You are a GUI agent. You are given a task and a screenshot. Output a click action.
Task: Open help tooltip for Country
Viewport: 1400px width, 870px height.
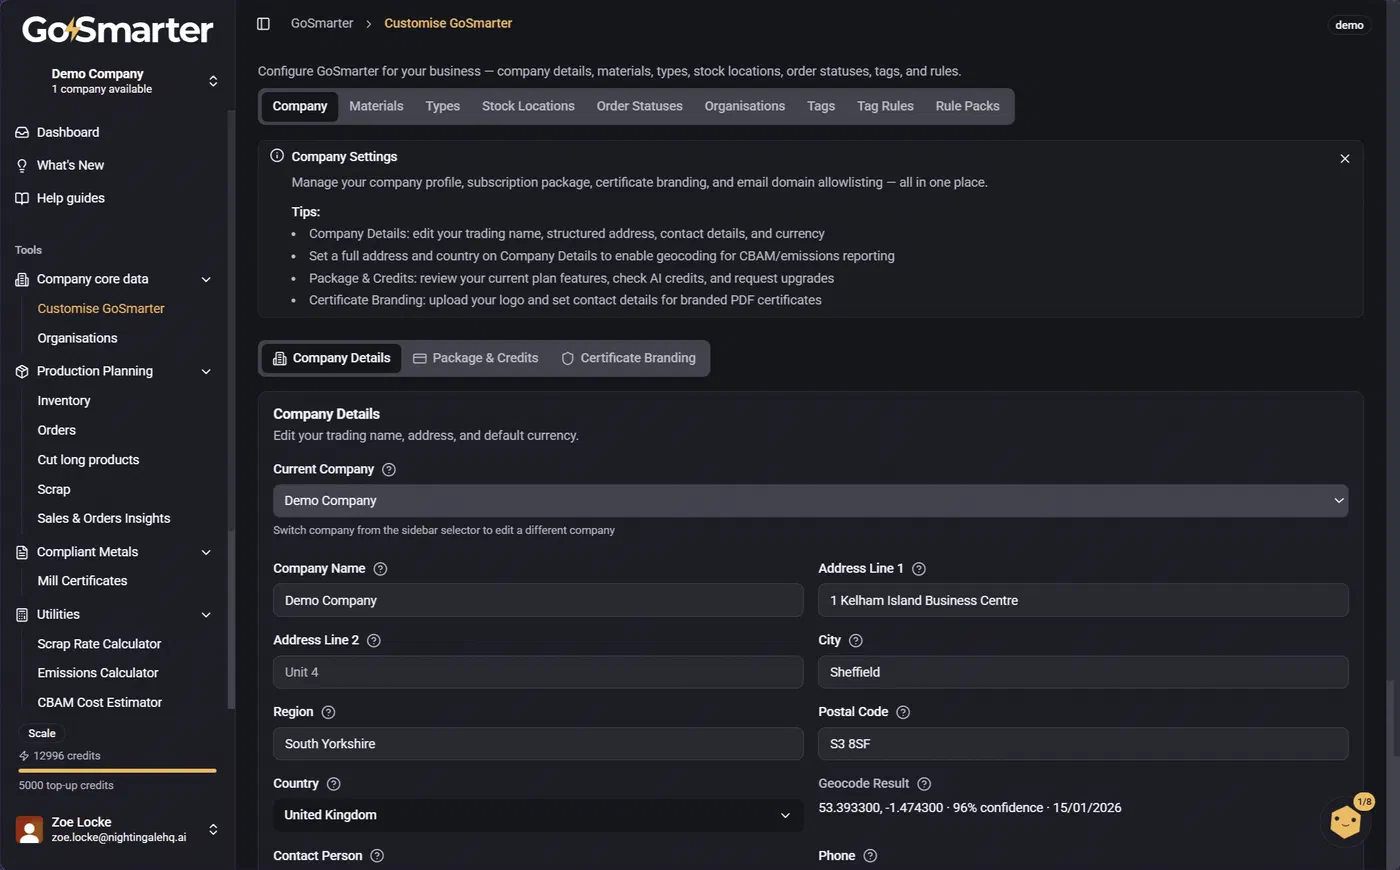(x=334, y=784)
